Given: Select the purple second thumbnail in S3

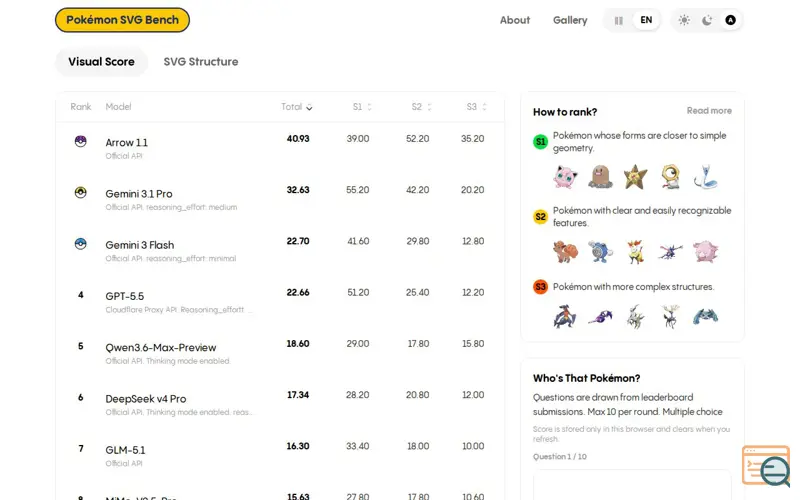Looking at the screenshot, I should tap(600, 316).
